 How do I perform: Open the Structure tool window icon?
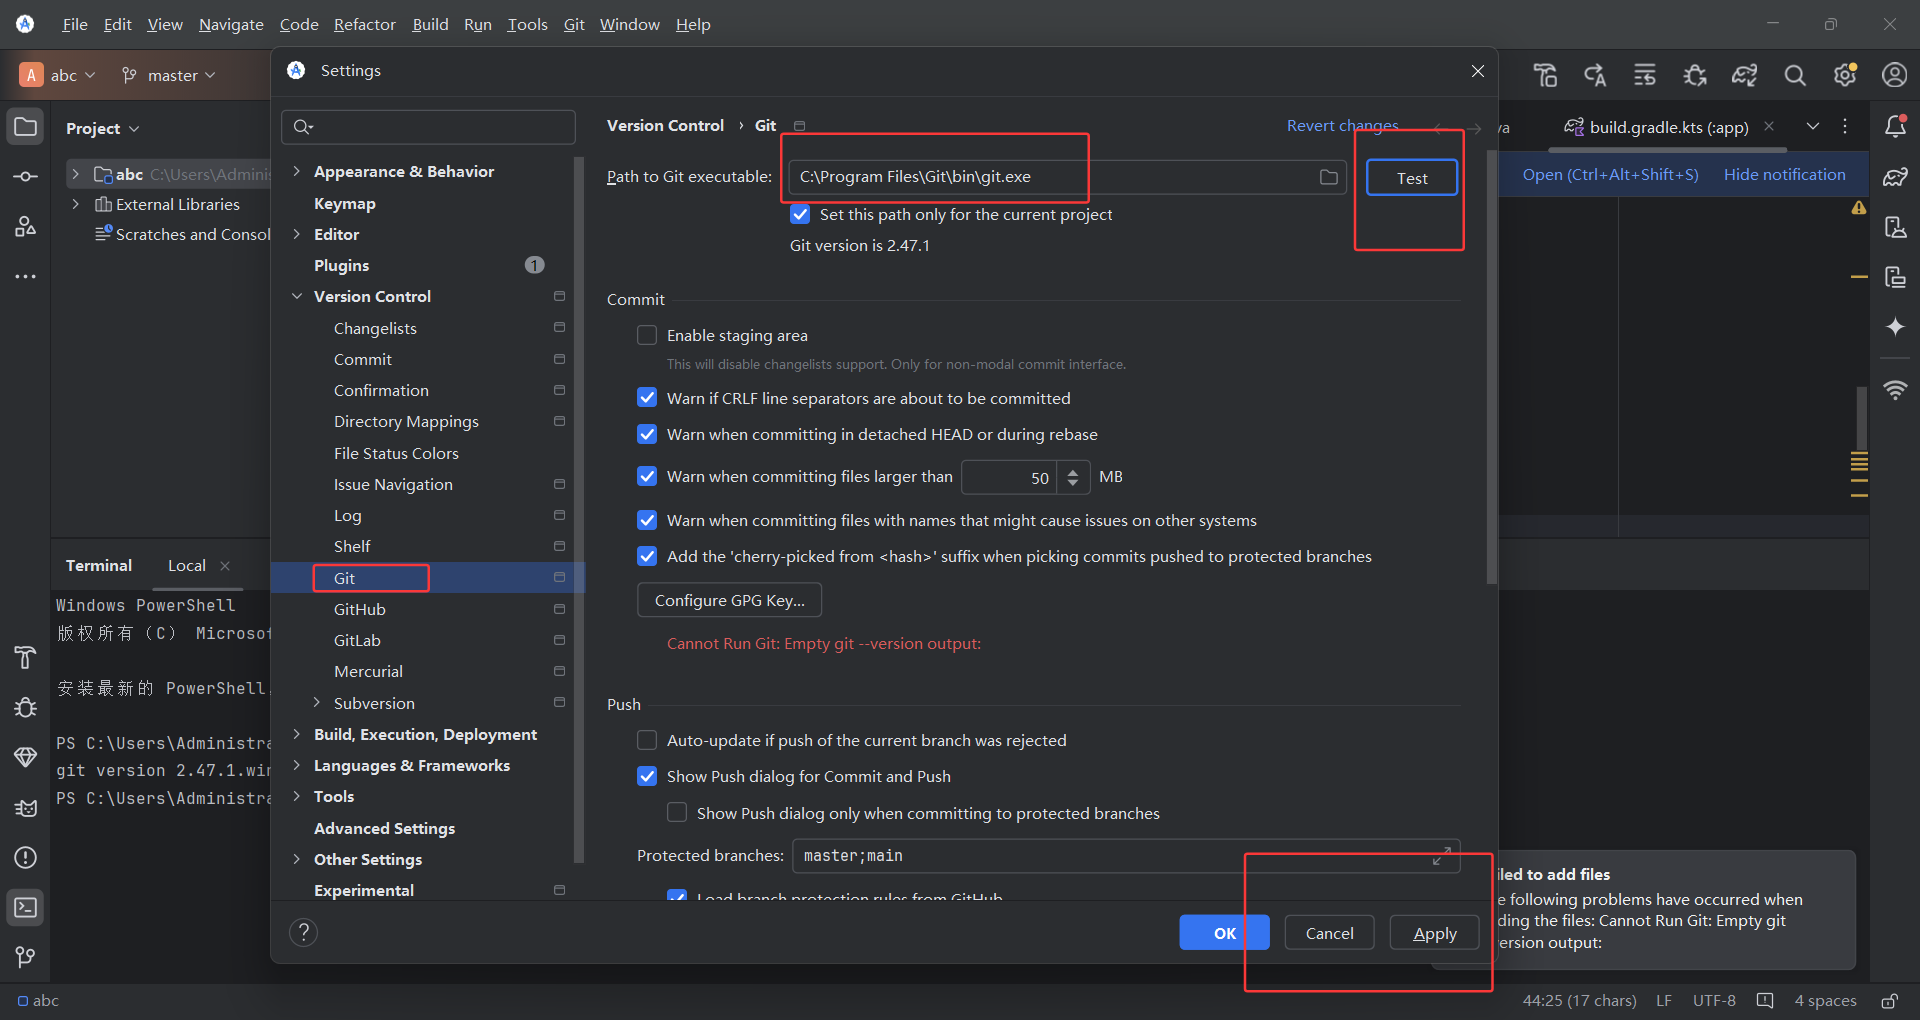(x=26, y=226)
